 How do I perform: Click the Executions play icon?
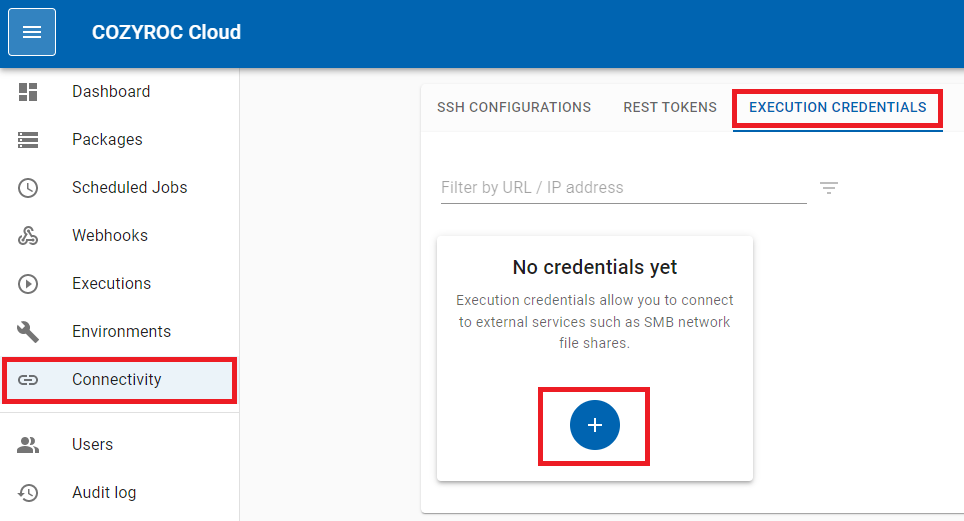28,284
